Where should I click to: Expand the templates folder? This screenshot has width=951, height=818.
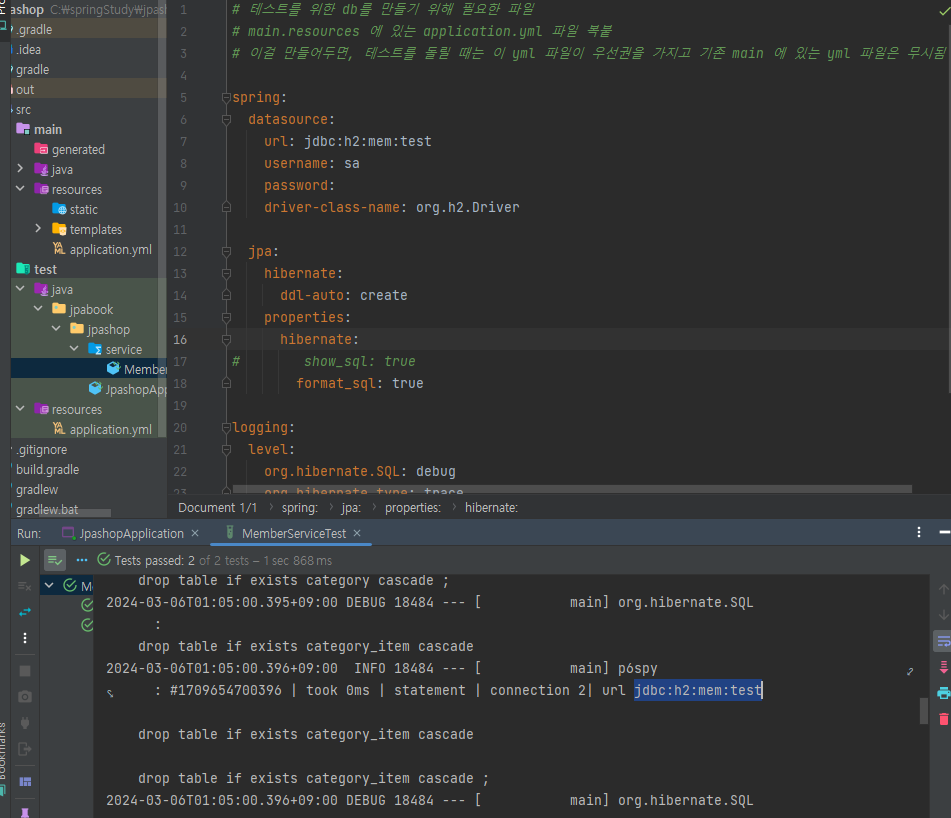[x=38, y=229]
